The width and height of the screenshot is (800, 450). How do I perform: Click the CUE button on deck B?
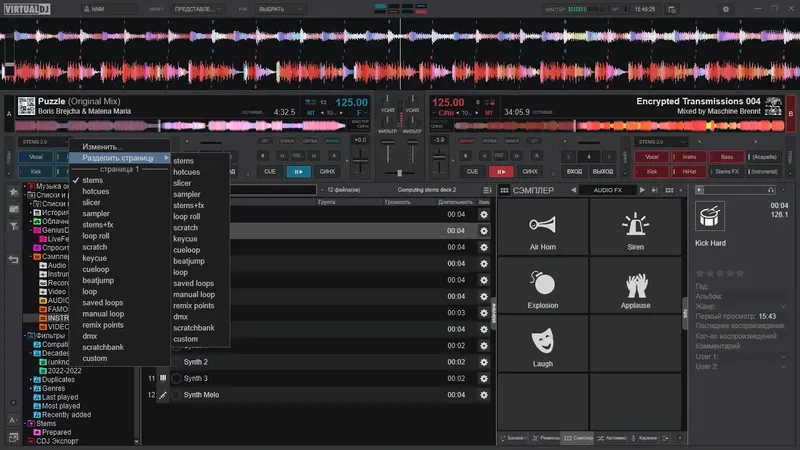click(x=472, y=171)
